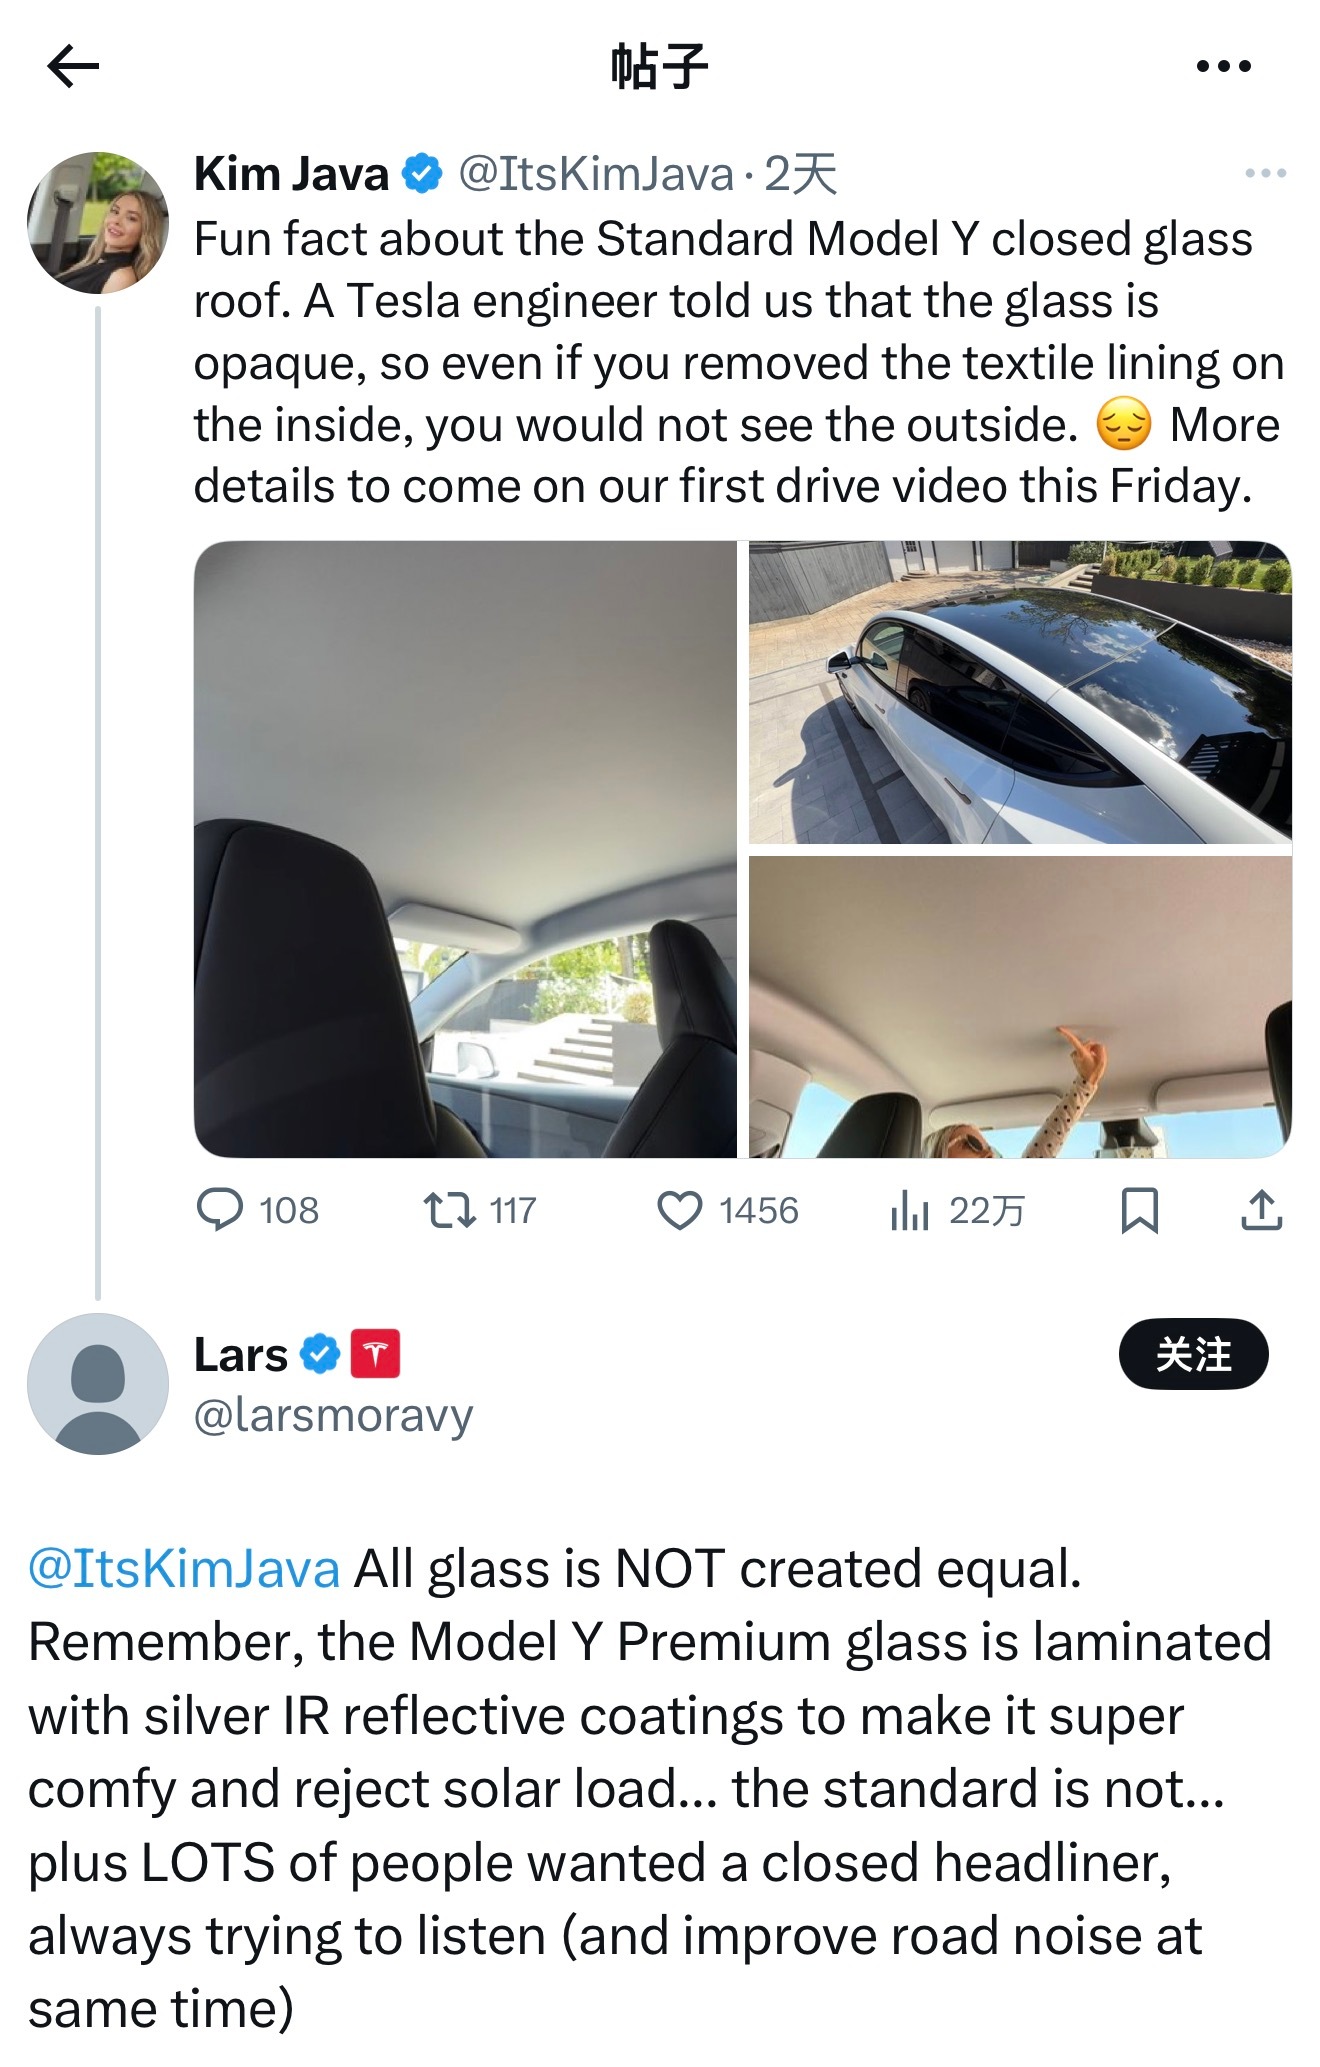Open the top-right three-dot options menu
1320x2067 pixels.
click(x=1223, y=67)
